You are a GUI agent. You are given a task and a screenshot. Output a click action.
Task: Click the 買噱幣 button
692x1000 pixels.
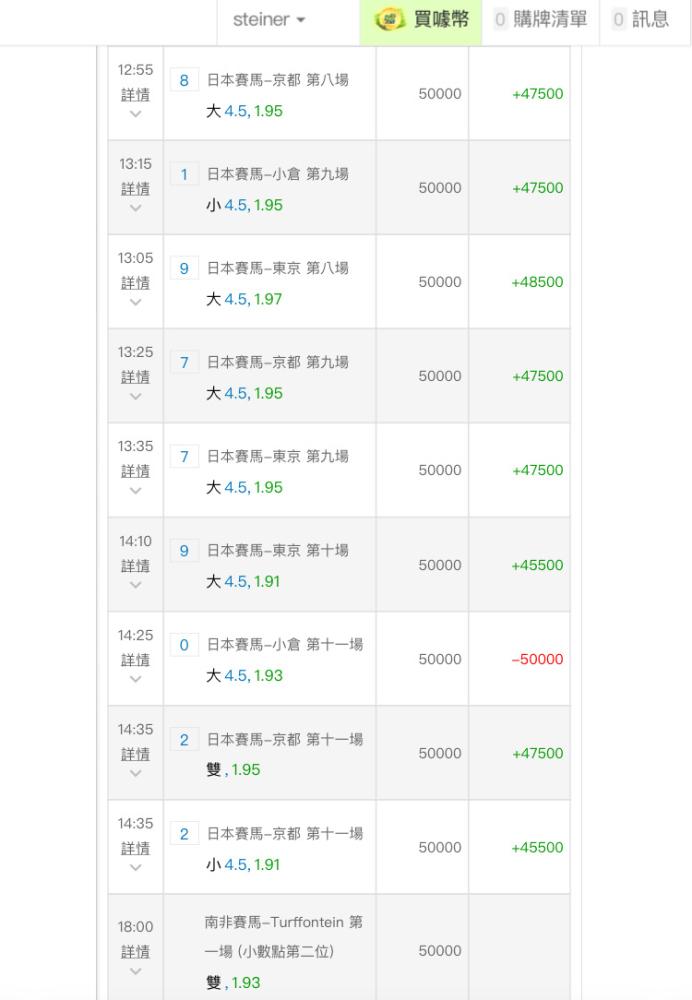(x=421, y=20)
